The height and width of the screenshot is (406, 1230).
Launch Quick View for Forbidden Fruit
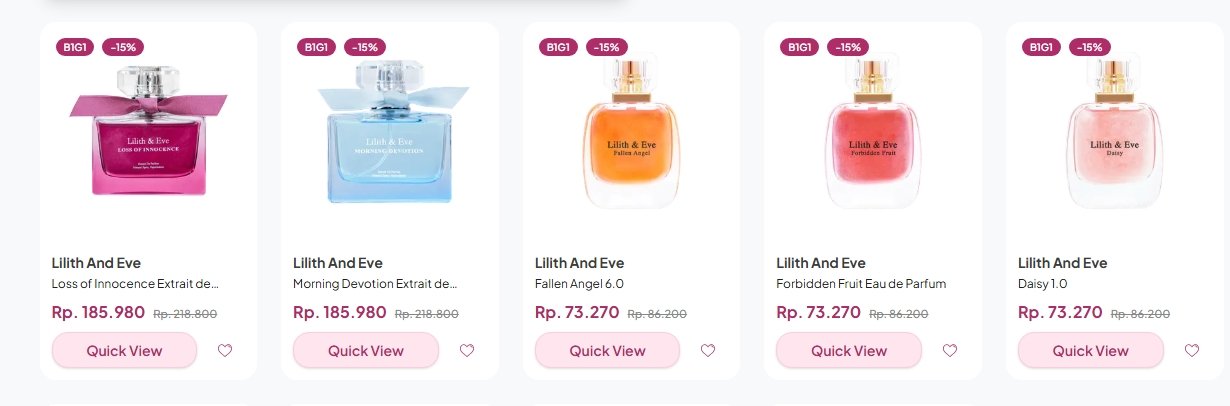(849, 351)
